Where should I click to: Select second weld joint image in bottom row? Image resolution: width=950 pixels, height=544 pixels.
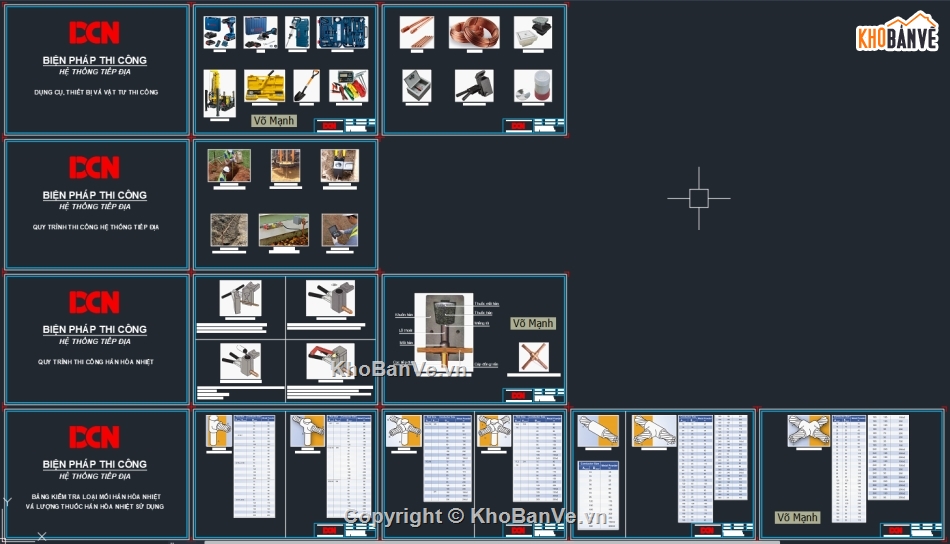coord(308,431)
